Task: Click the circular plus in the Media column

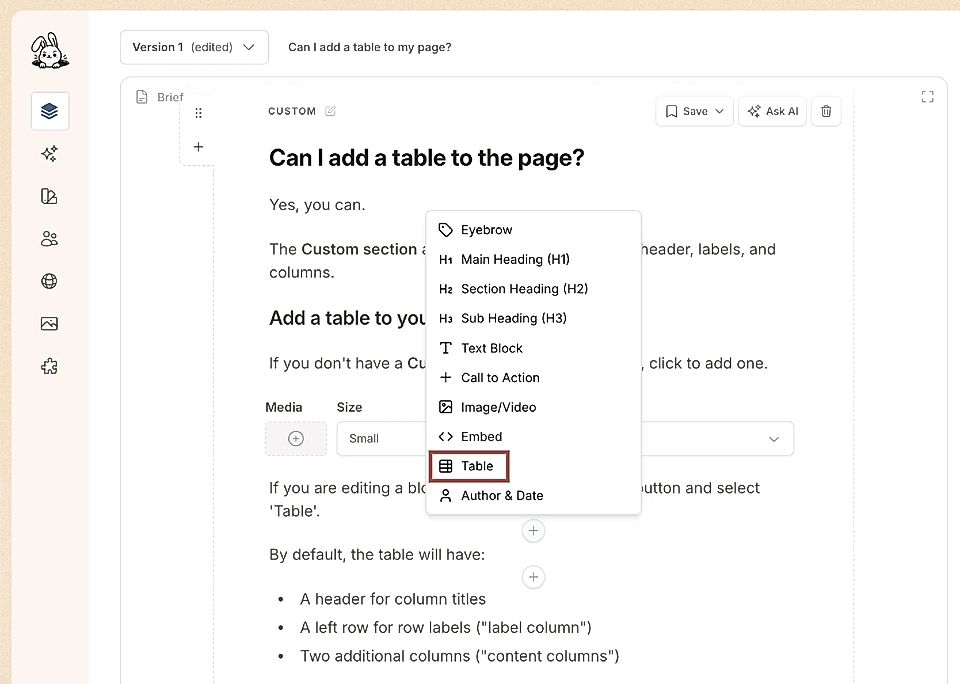Action: tap(295, 438)
